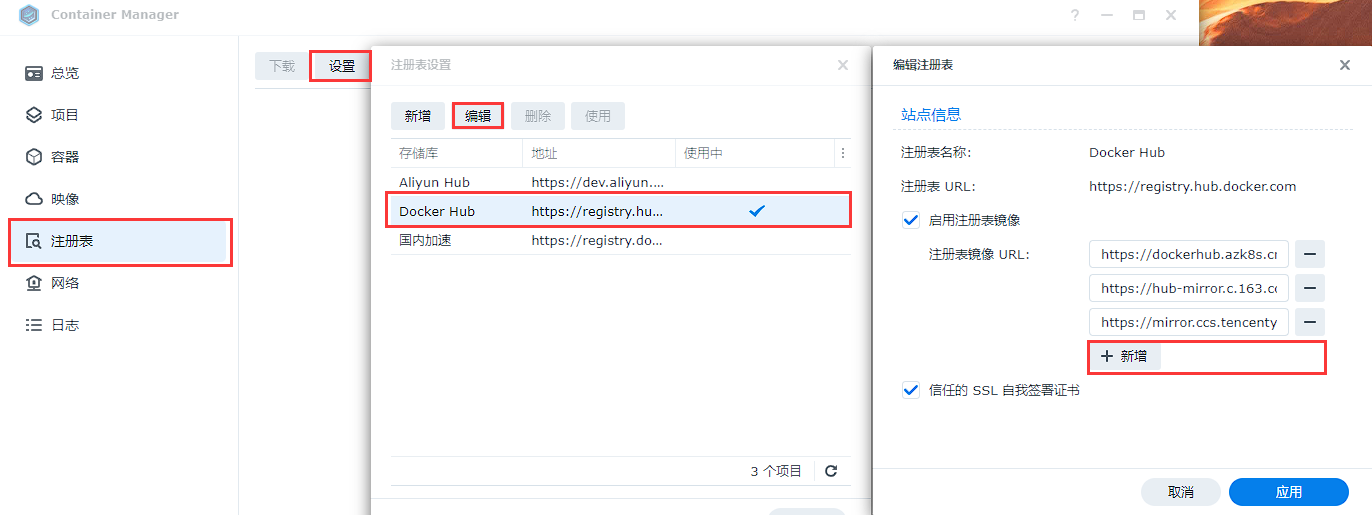Uncheck 启用注册表镜像 checkbox
Viewport: 1372px width, 515px height.
coord(911,220)
